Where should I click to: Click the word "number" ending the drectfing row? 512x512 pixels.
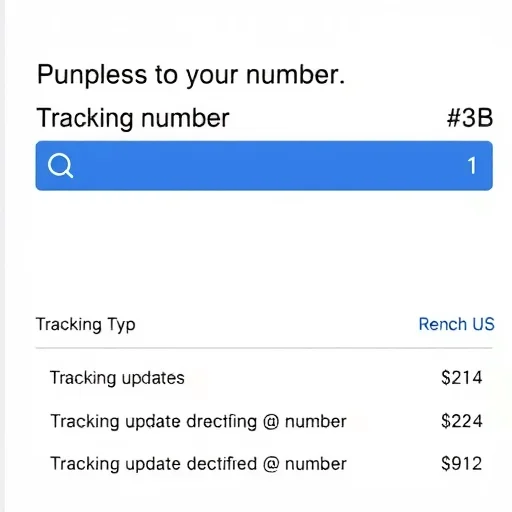(316, 422)
